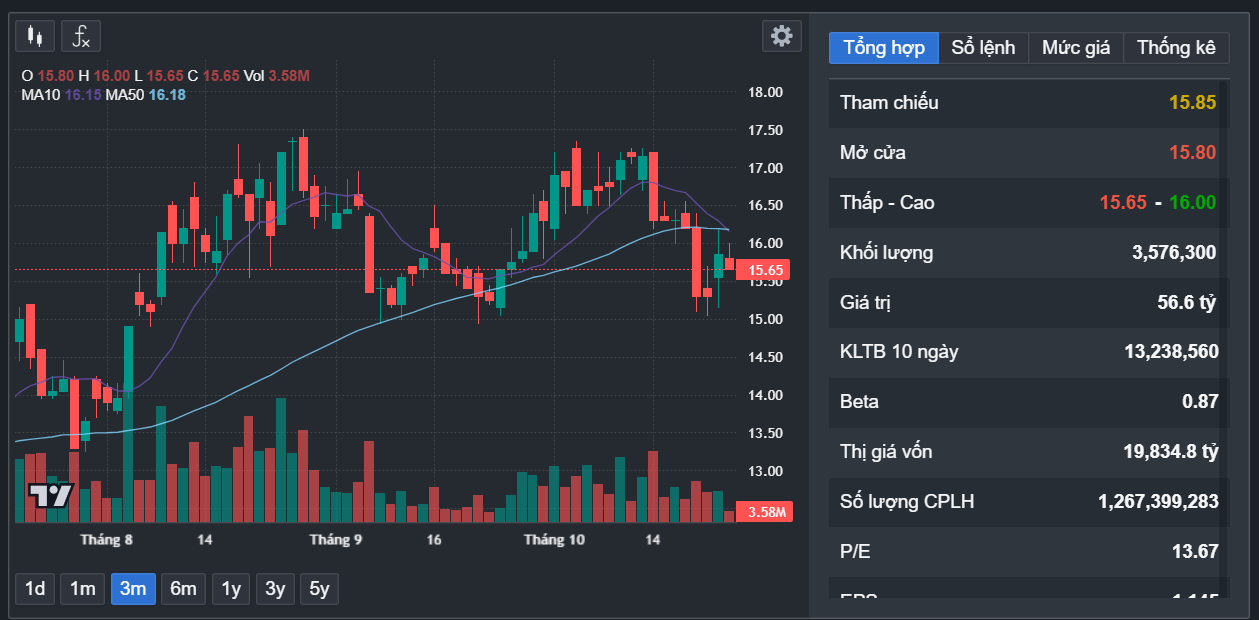Click the 3.58M volume label on axis
Screen dimensions: 1259x620
click(x=766, y=512)
